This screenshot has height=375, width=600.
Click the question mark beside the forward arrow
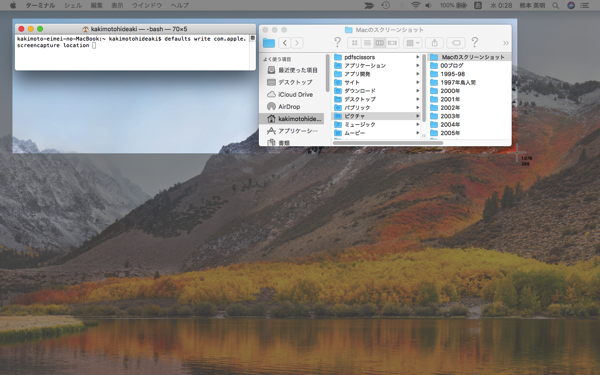pyautogui.click(x=337, y=42)
